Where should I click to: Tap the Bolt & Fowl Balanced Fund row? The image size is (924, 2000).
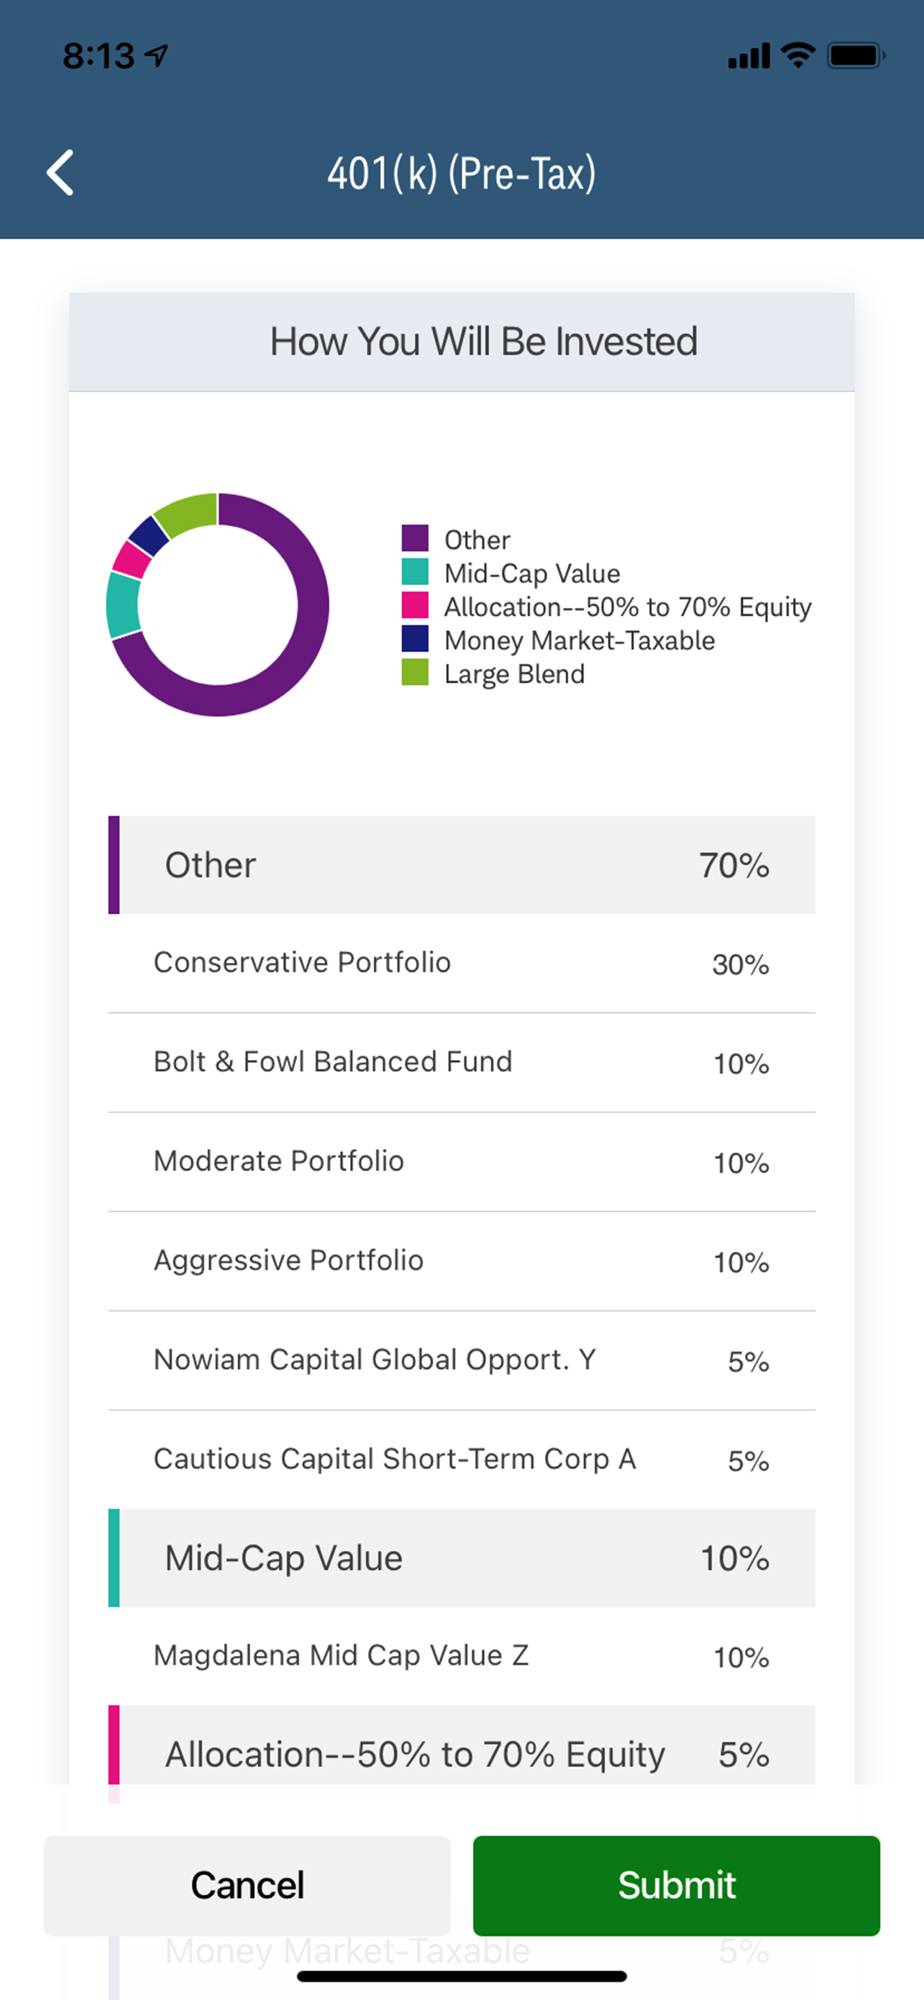[x=462, y=1062]
